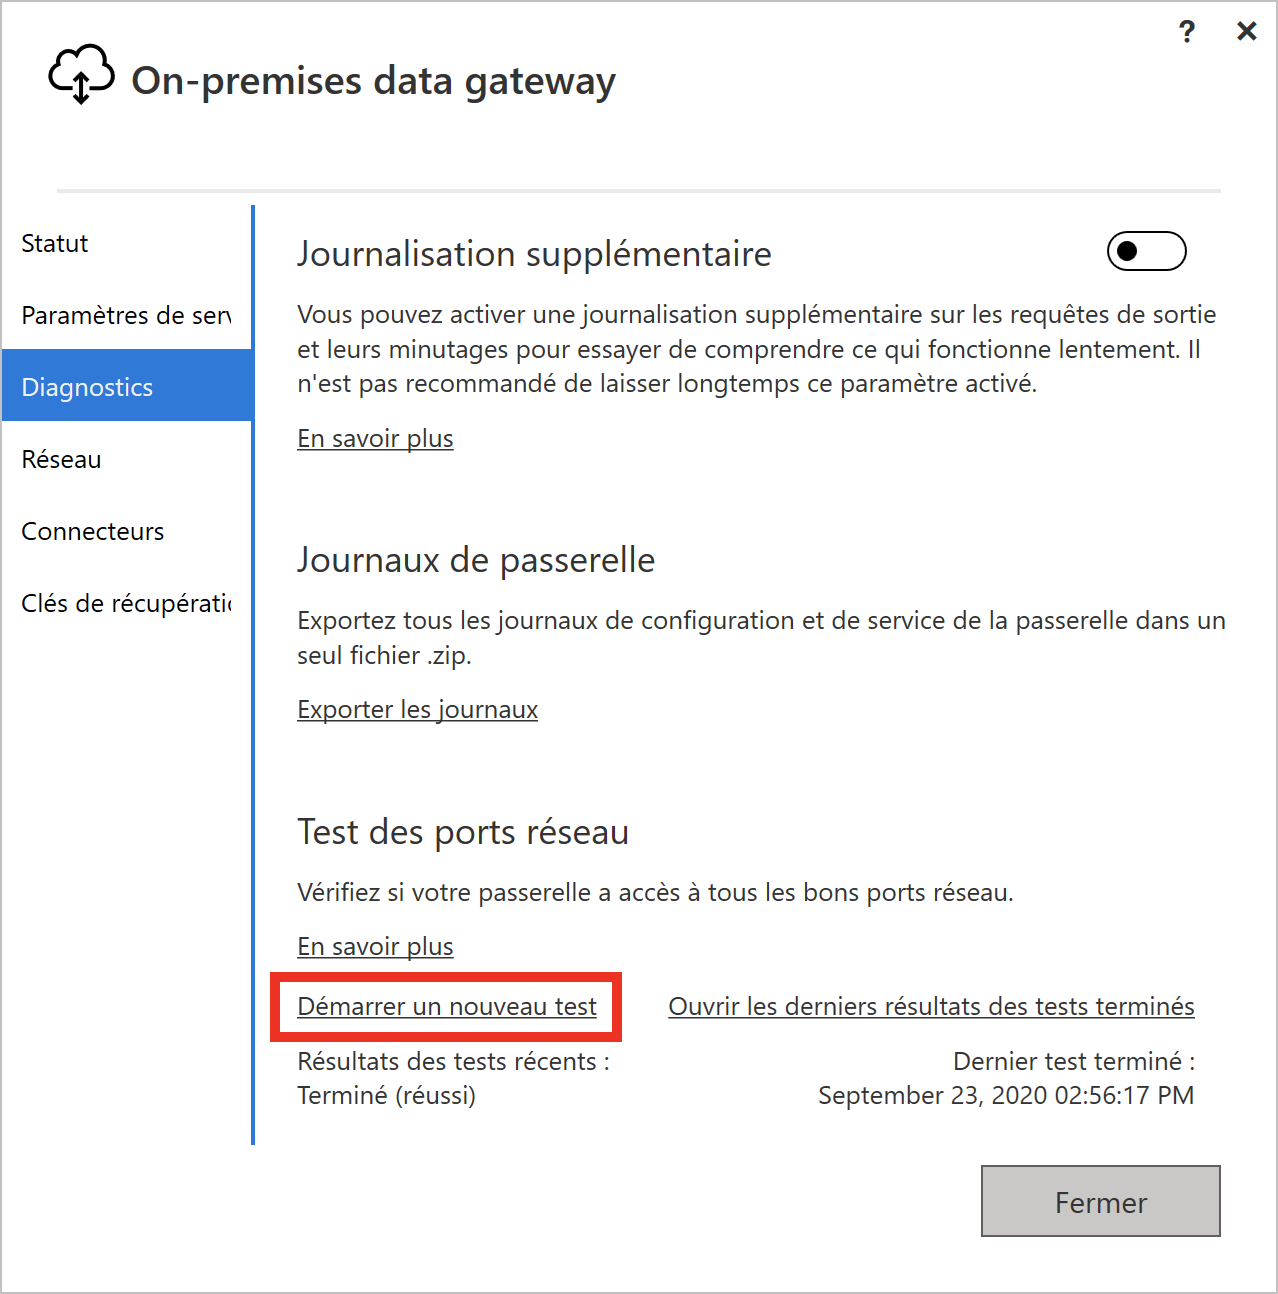This screenshot has width=1278, height=1294.
Task: Click the On-premises data gateway title
Action: pyautogui.click(x=373, y=81)
